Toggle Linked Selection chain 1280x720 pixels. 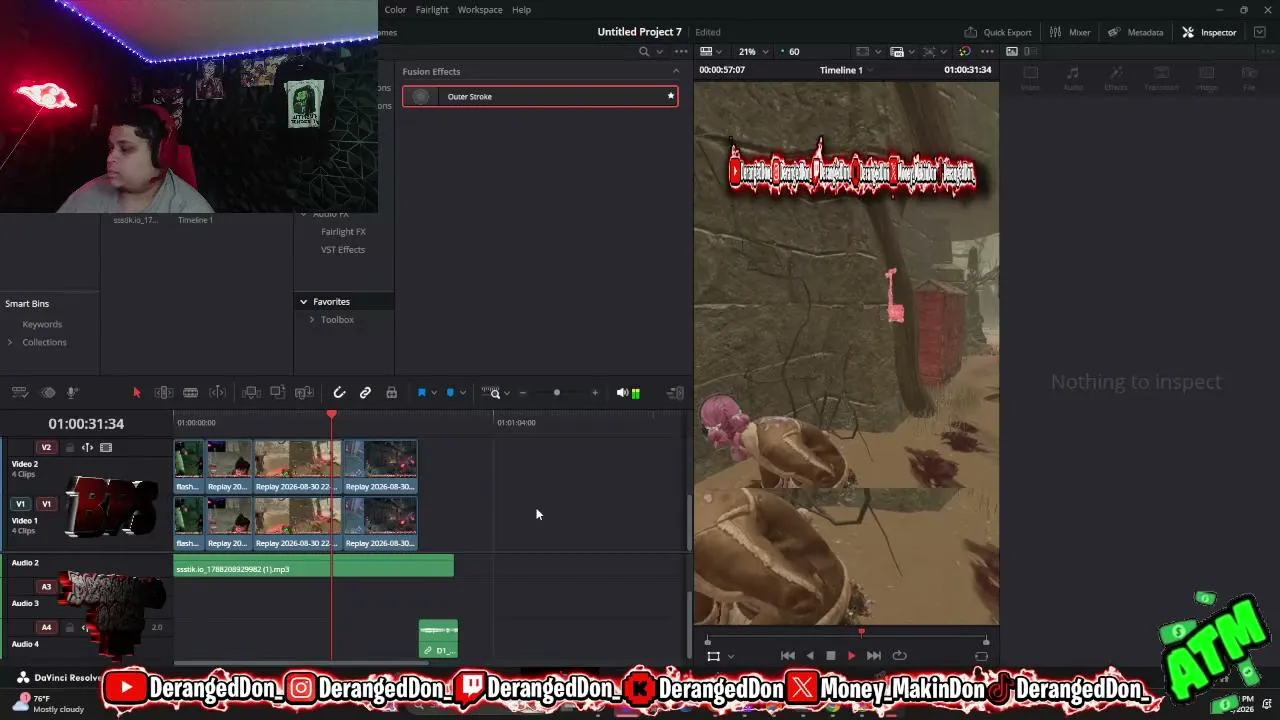[x=365, y=393]
